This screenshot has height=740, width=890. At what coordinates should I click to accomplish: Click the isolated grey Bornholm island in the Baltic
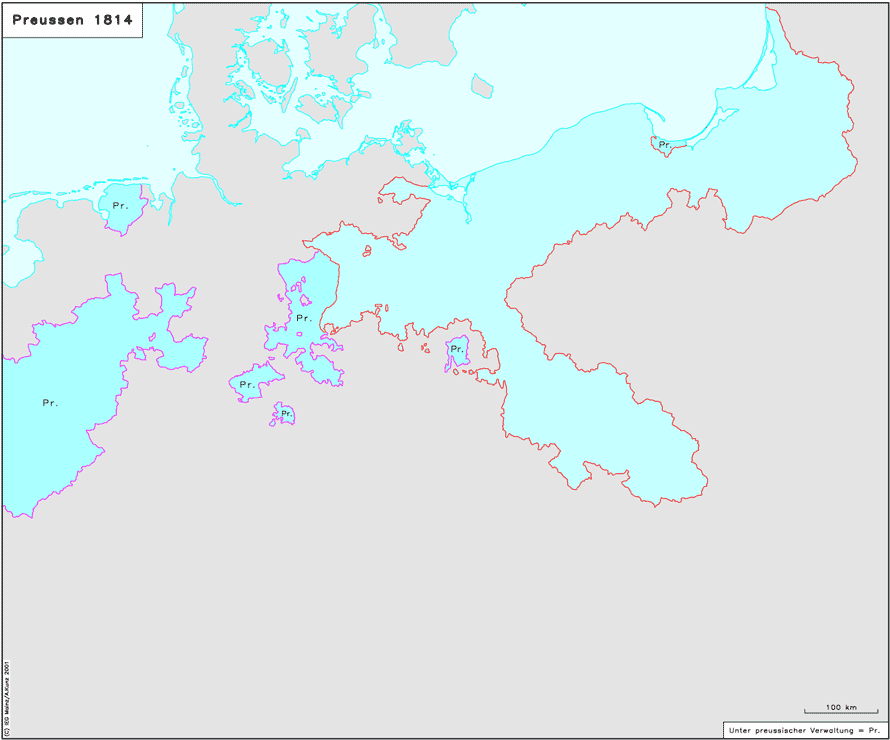[482, 86]
